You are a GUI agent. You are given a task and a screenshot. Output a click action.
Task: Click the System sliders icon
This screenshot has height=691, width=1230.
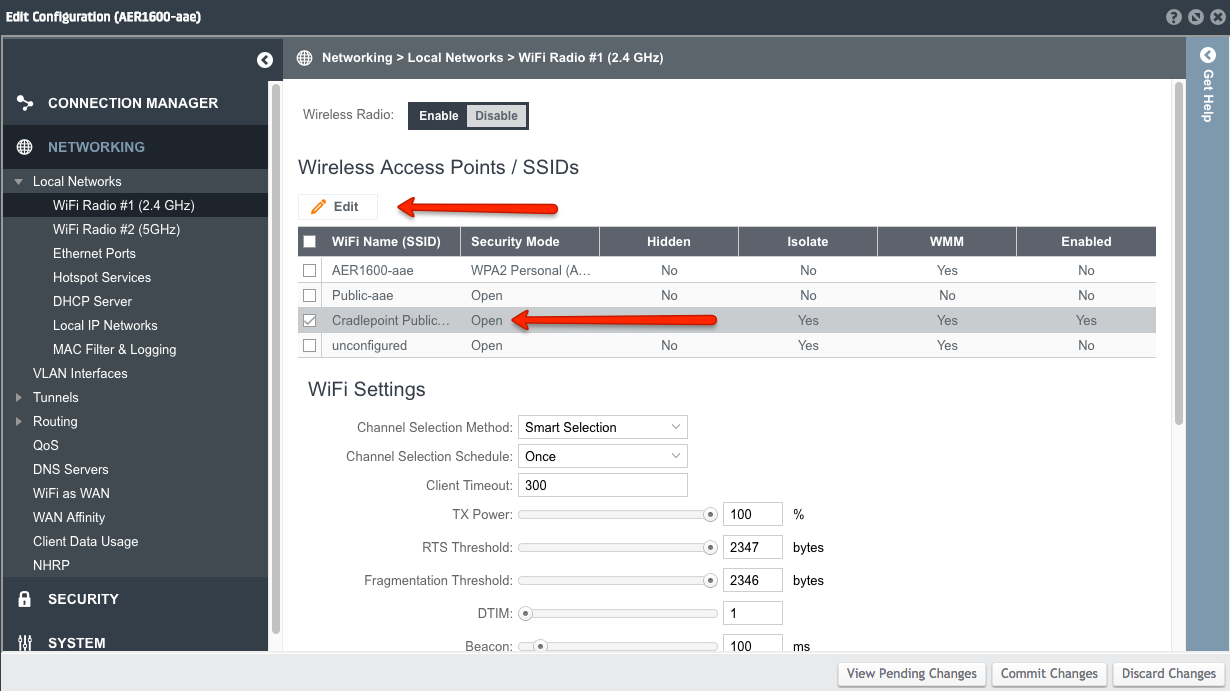point(25,643)
